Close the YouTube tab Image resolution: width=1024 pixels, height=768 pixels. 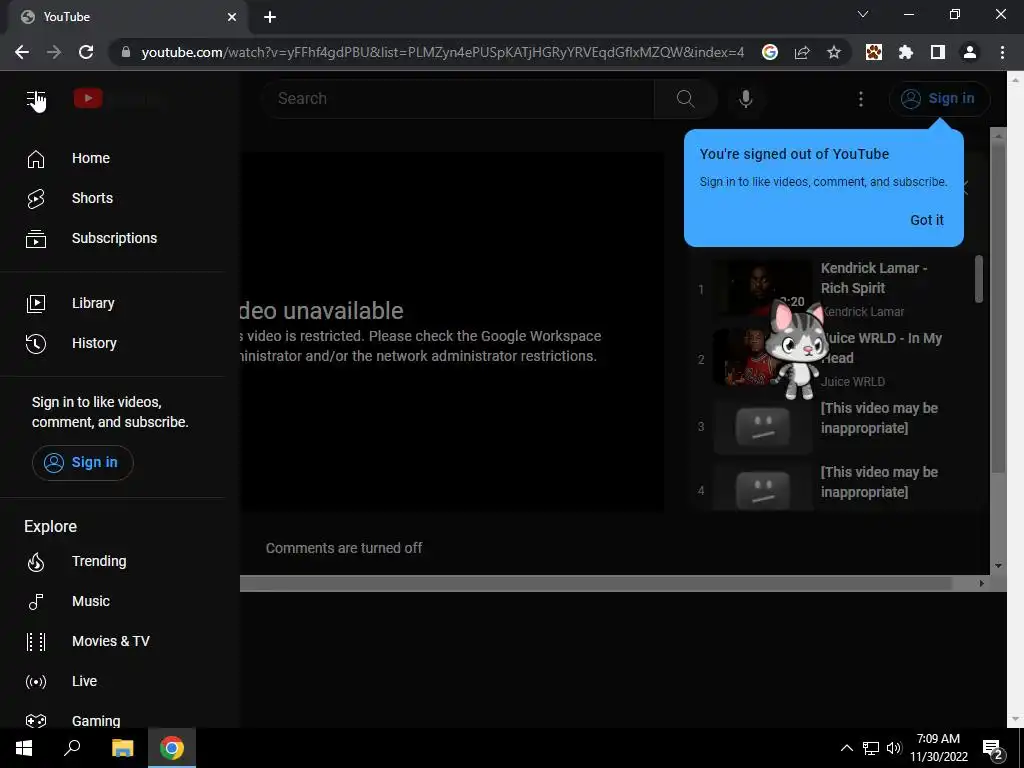232,17
